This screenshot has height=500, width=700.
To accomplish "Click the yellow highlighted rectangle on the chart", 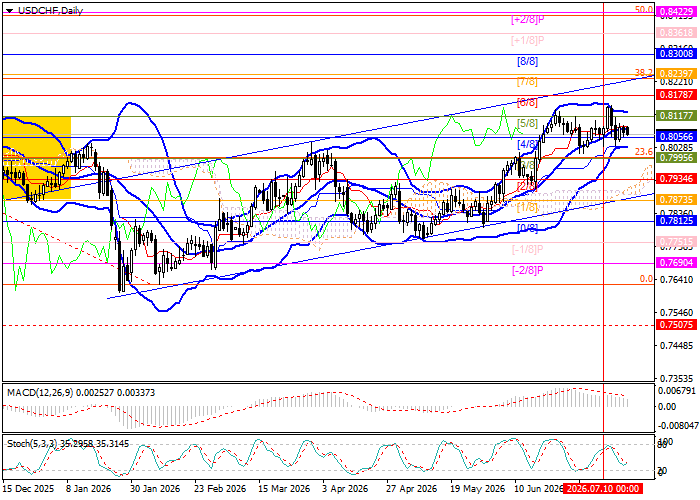I will coord(37,158).
